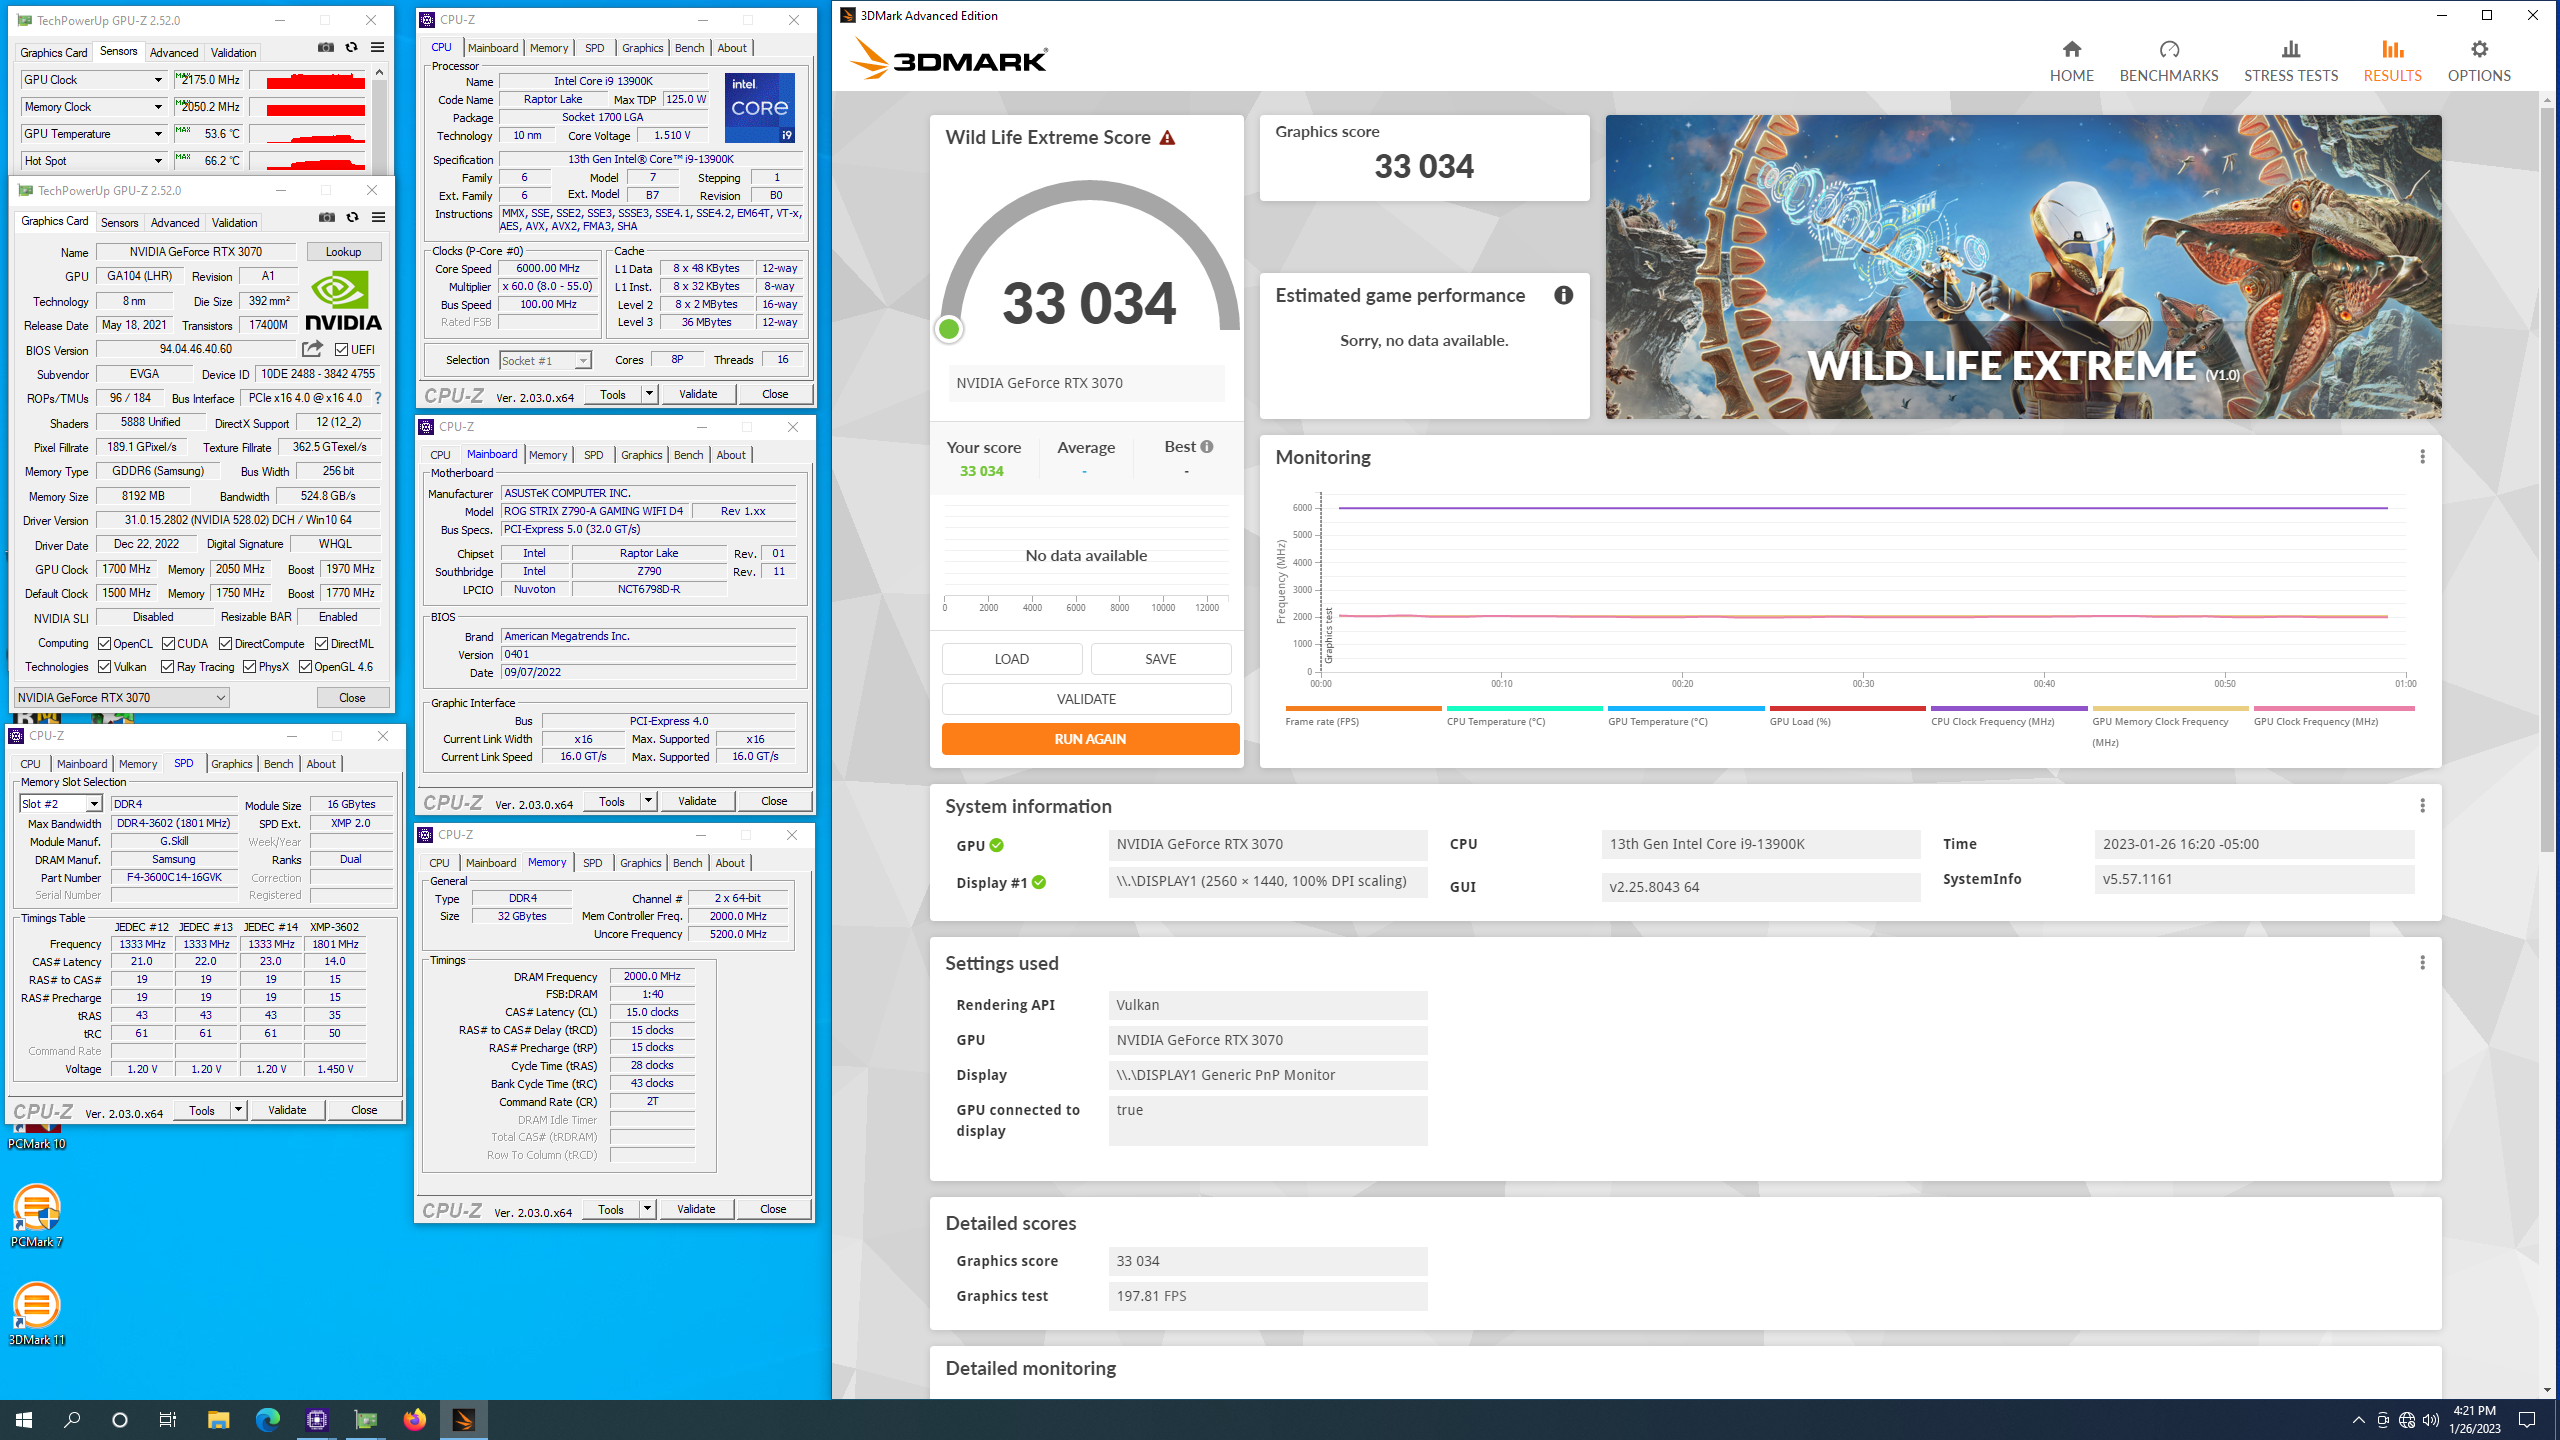Open the NVIDIA GeForce RTX 3070 GPU selector dropdown
2560x1440 pixels.
[x=122, y=698]
